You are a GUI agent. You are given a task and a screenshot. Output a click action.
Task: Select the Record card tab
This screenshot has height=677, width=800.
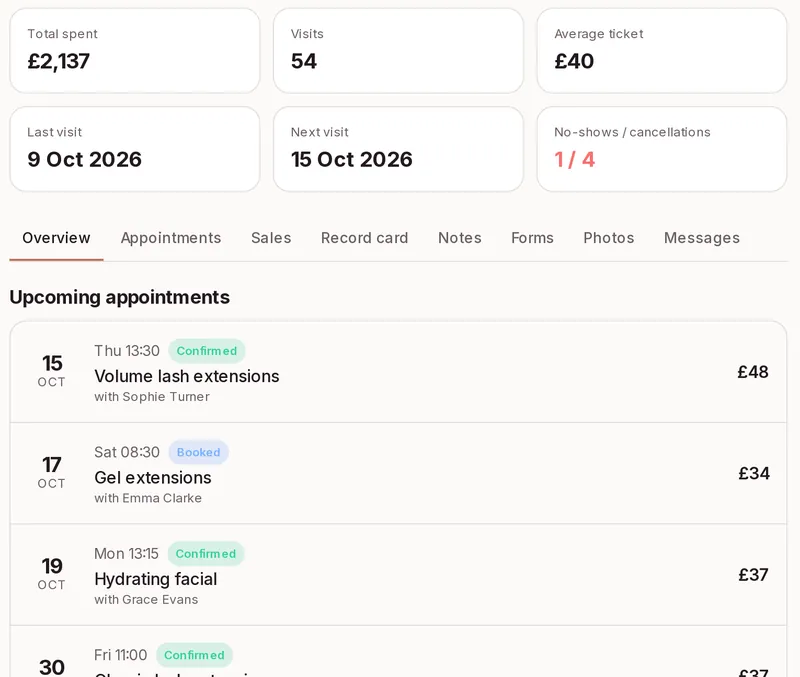364,238
